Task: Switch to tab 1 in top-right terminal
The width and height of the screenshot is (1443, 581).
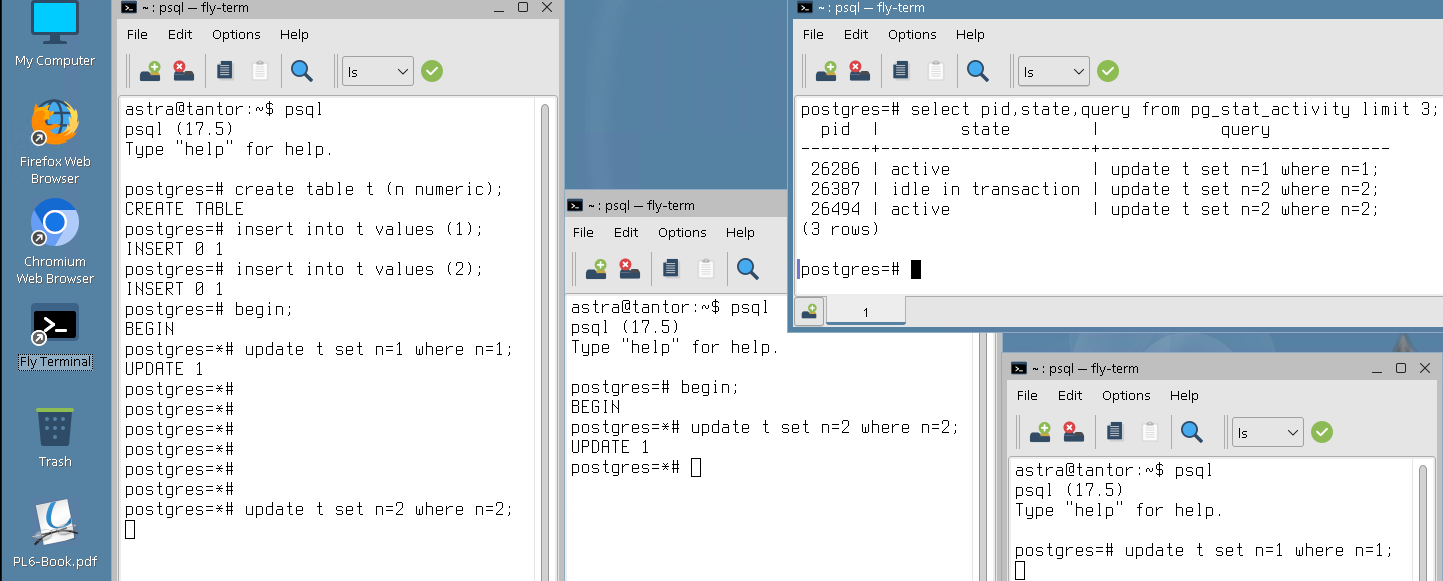Action: pyautogui.click(x=865, y=312)
